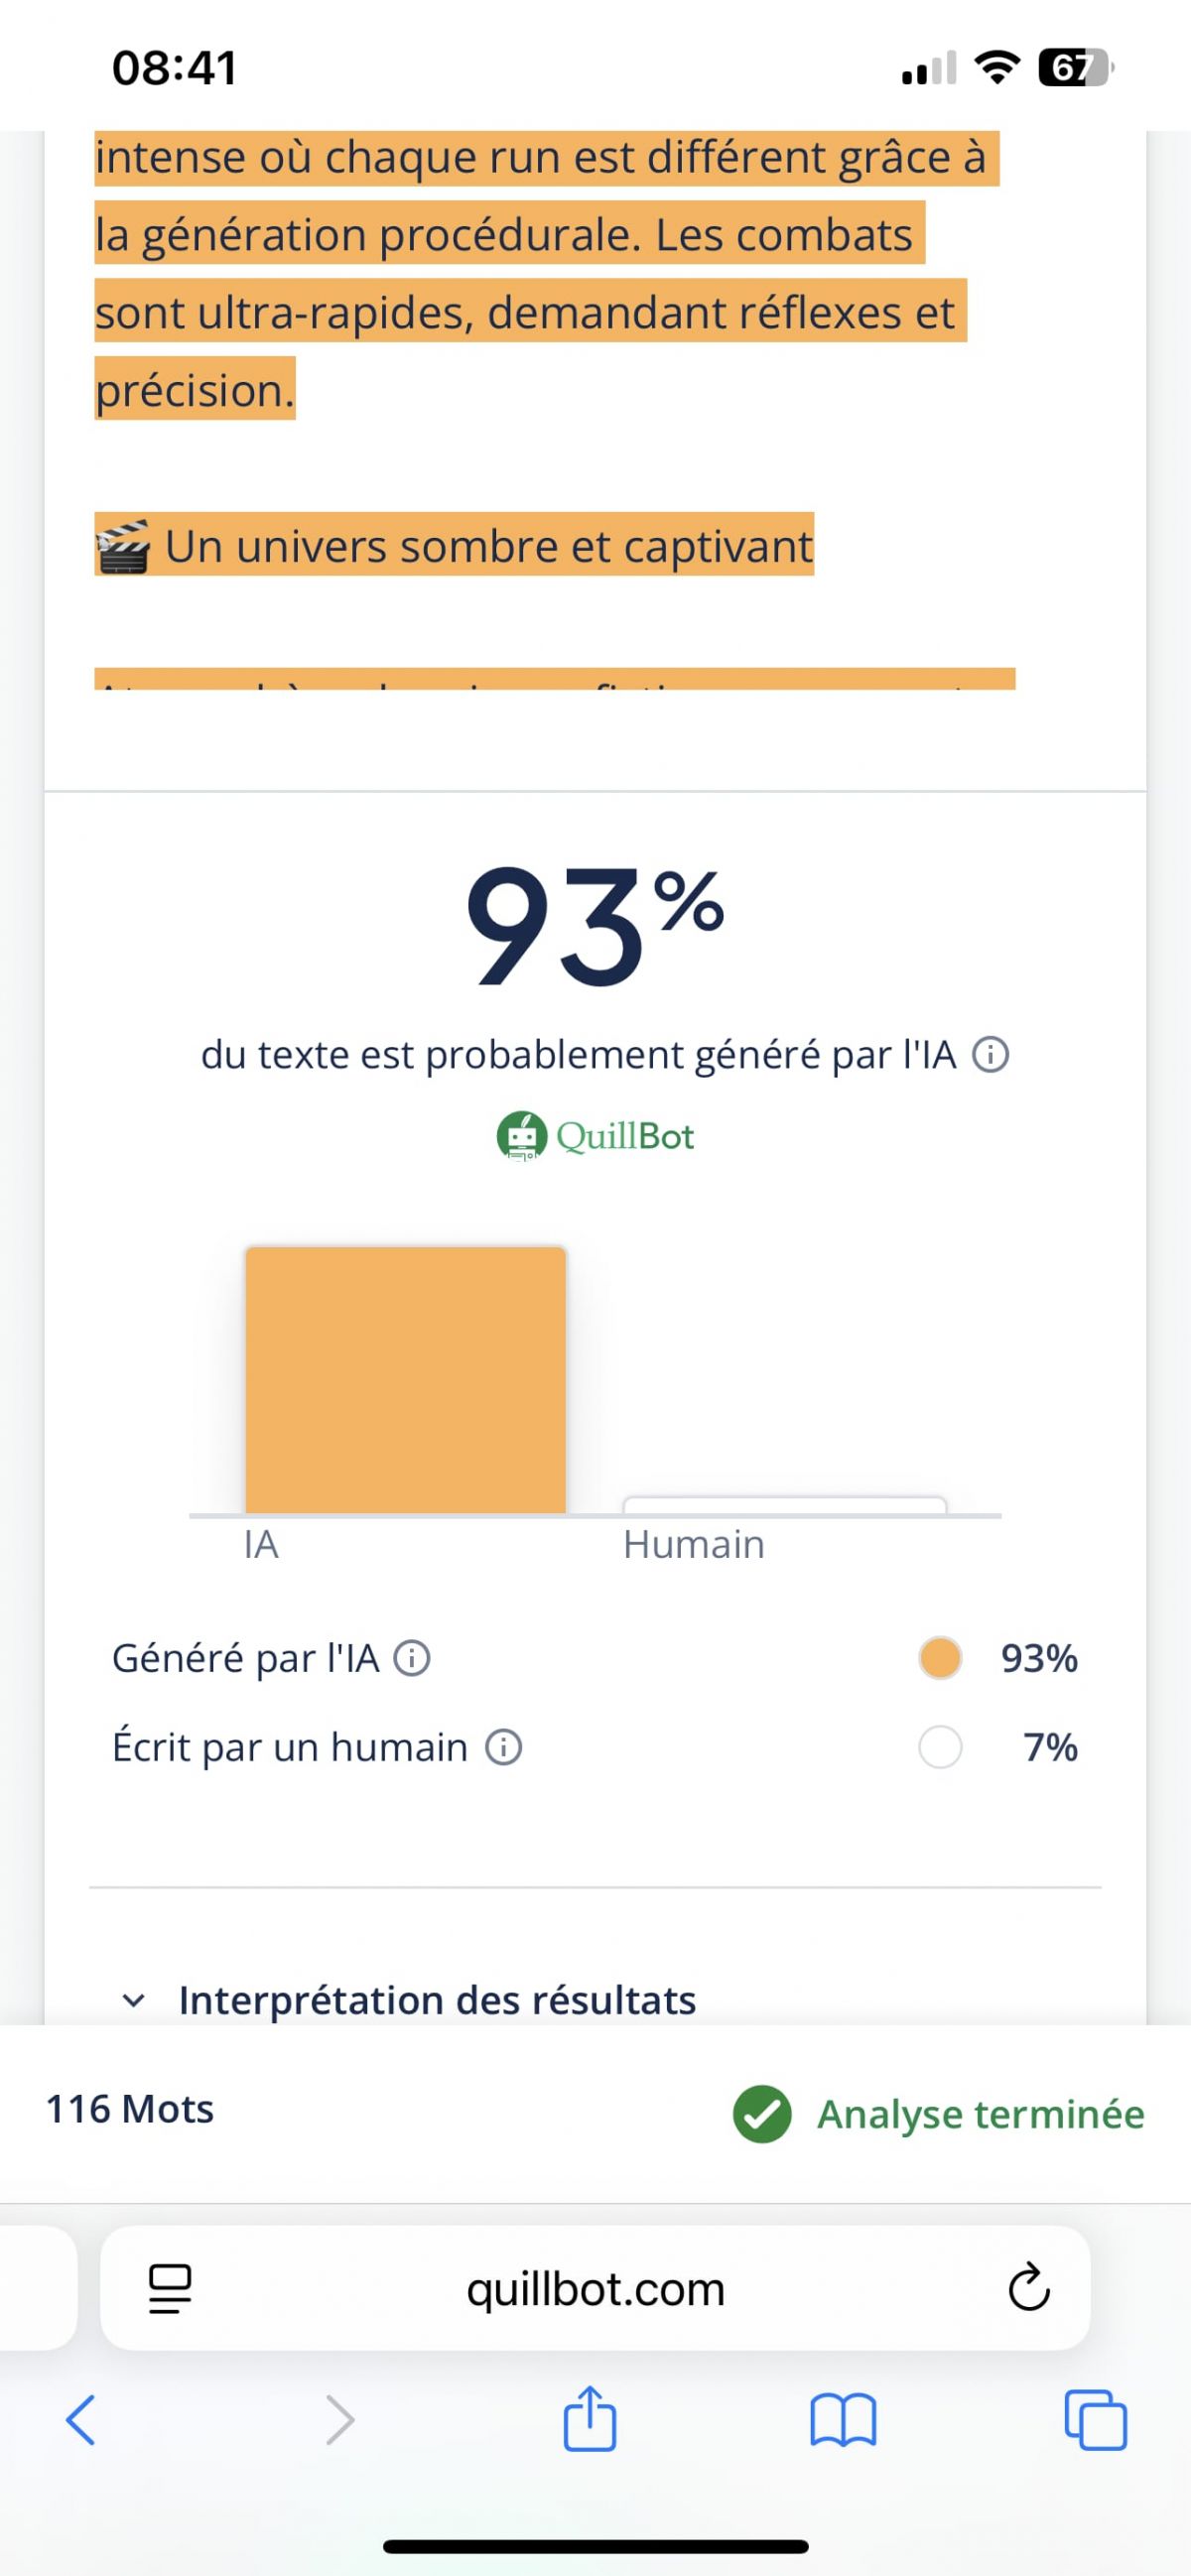
Task: Click the QuillBot logo
Action: (x=596, y=1136)
